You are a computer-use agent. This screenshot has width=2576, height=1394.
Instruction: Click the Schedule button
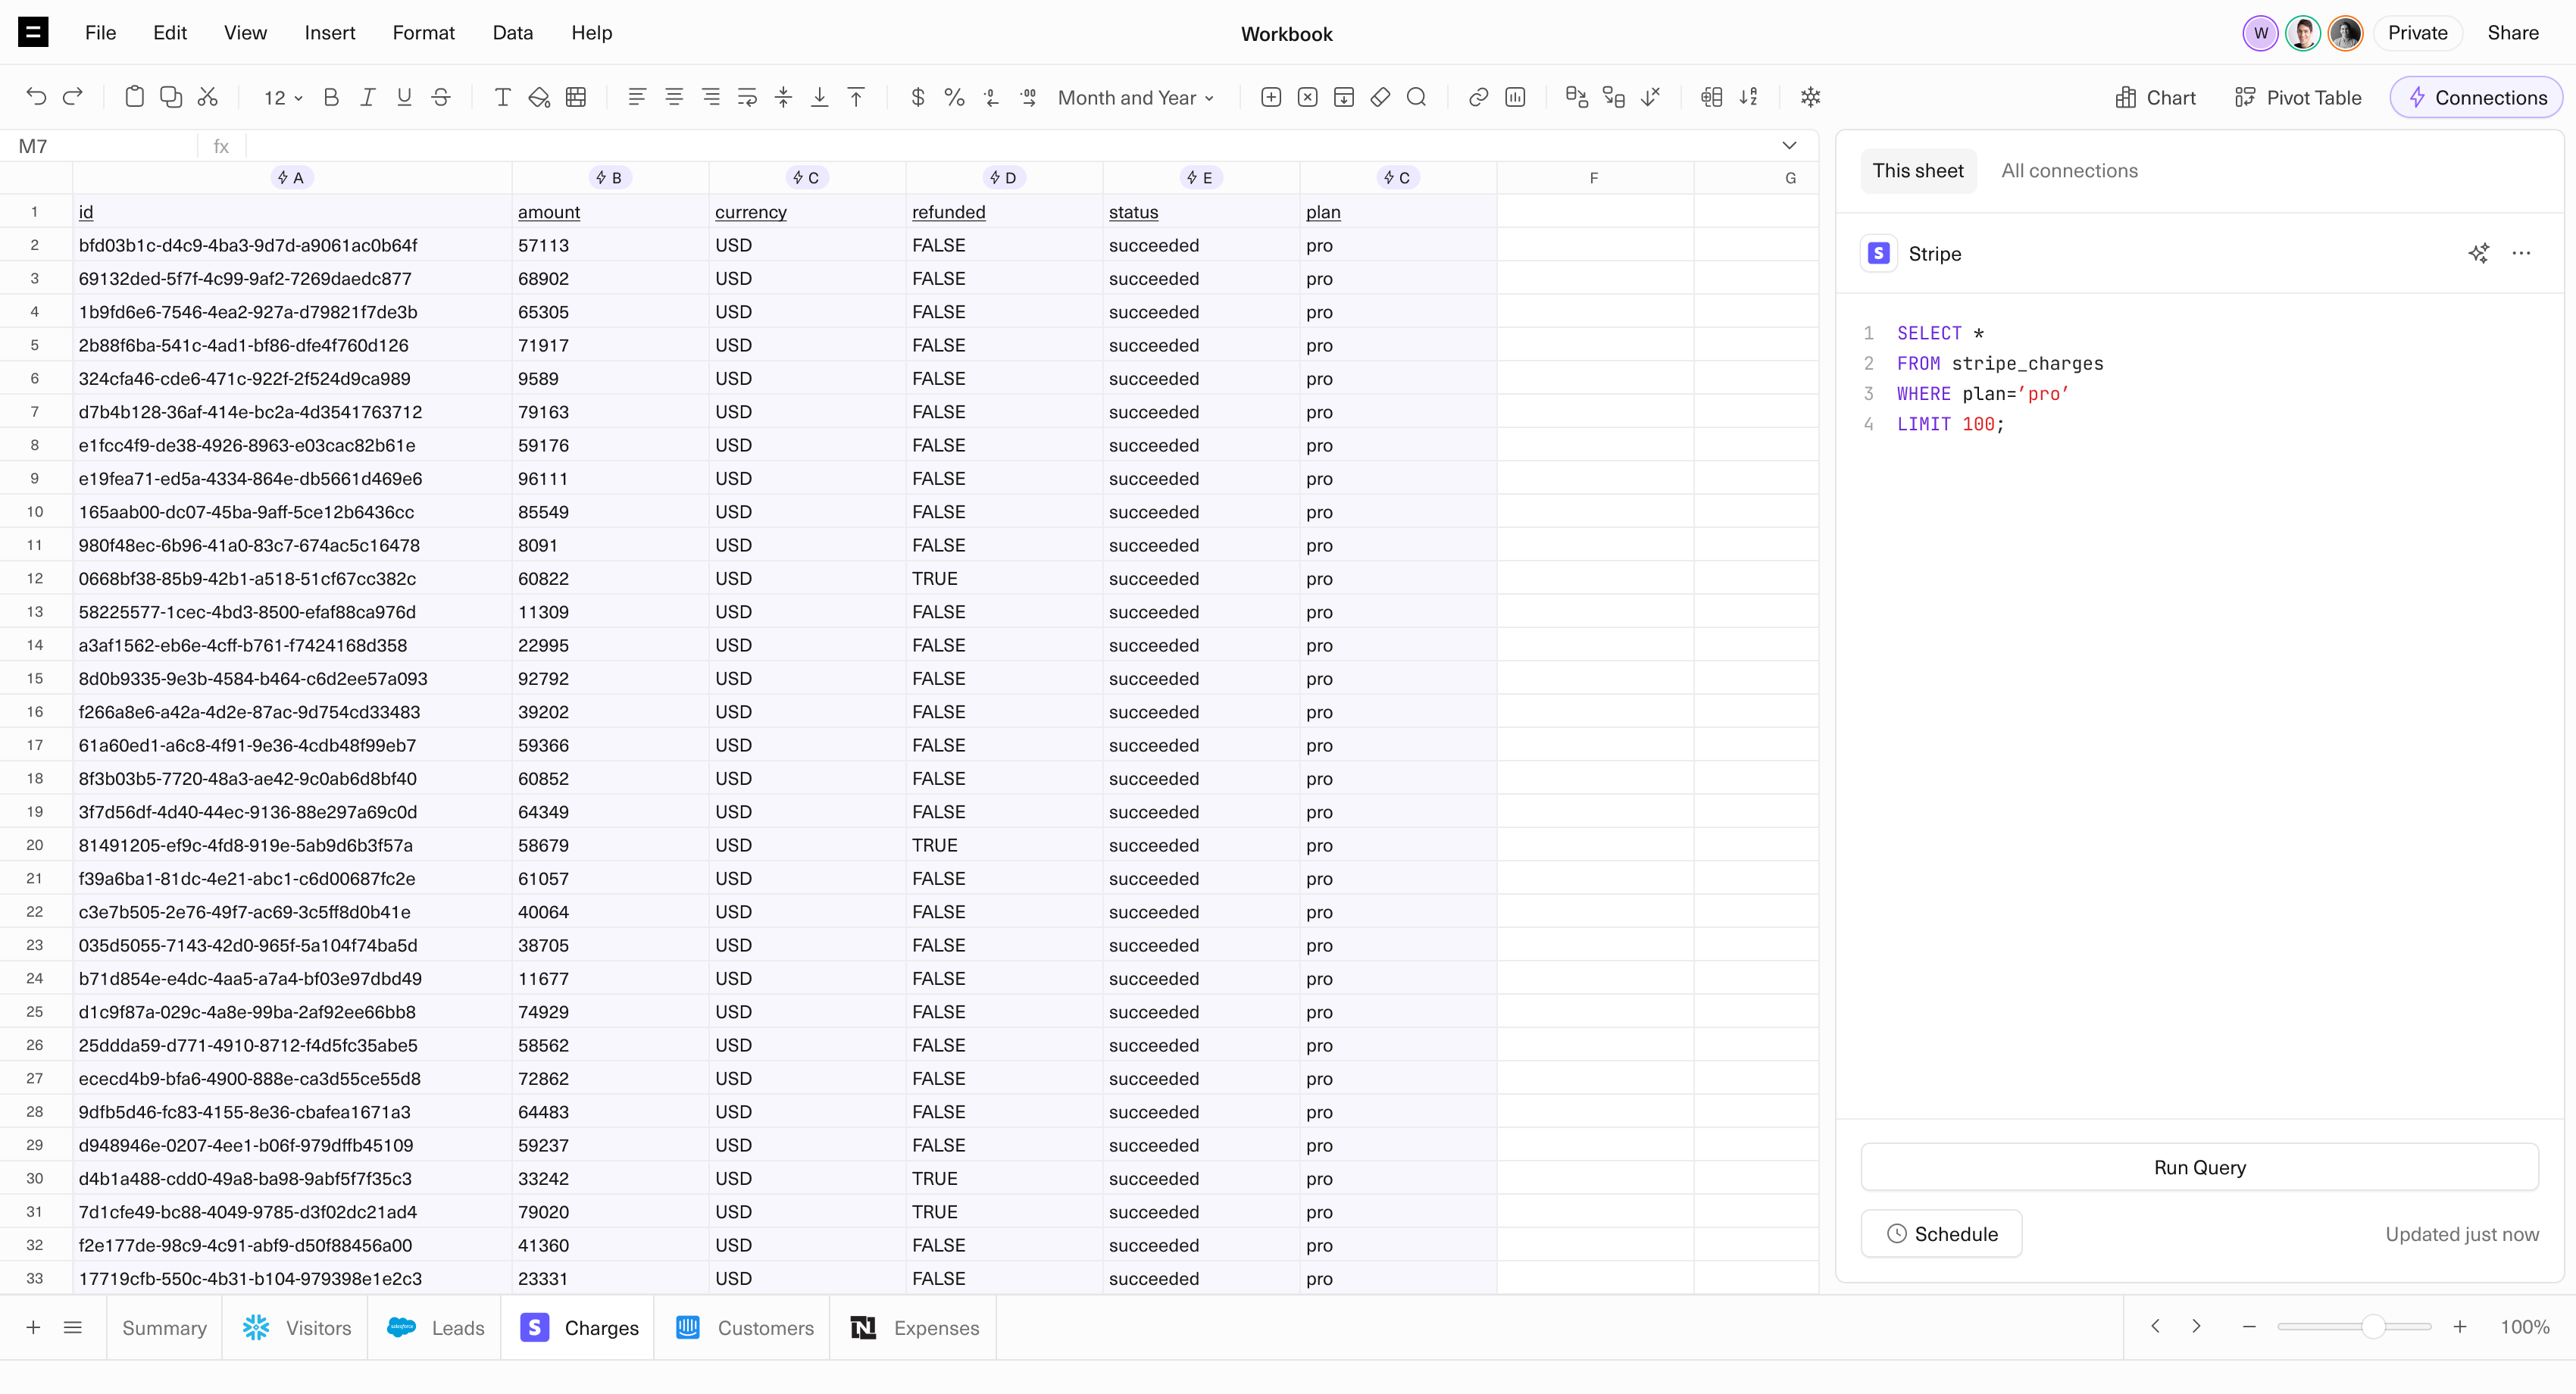click(x=1941, y=1233)
